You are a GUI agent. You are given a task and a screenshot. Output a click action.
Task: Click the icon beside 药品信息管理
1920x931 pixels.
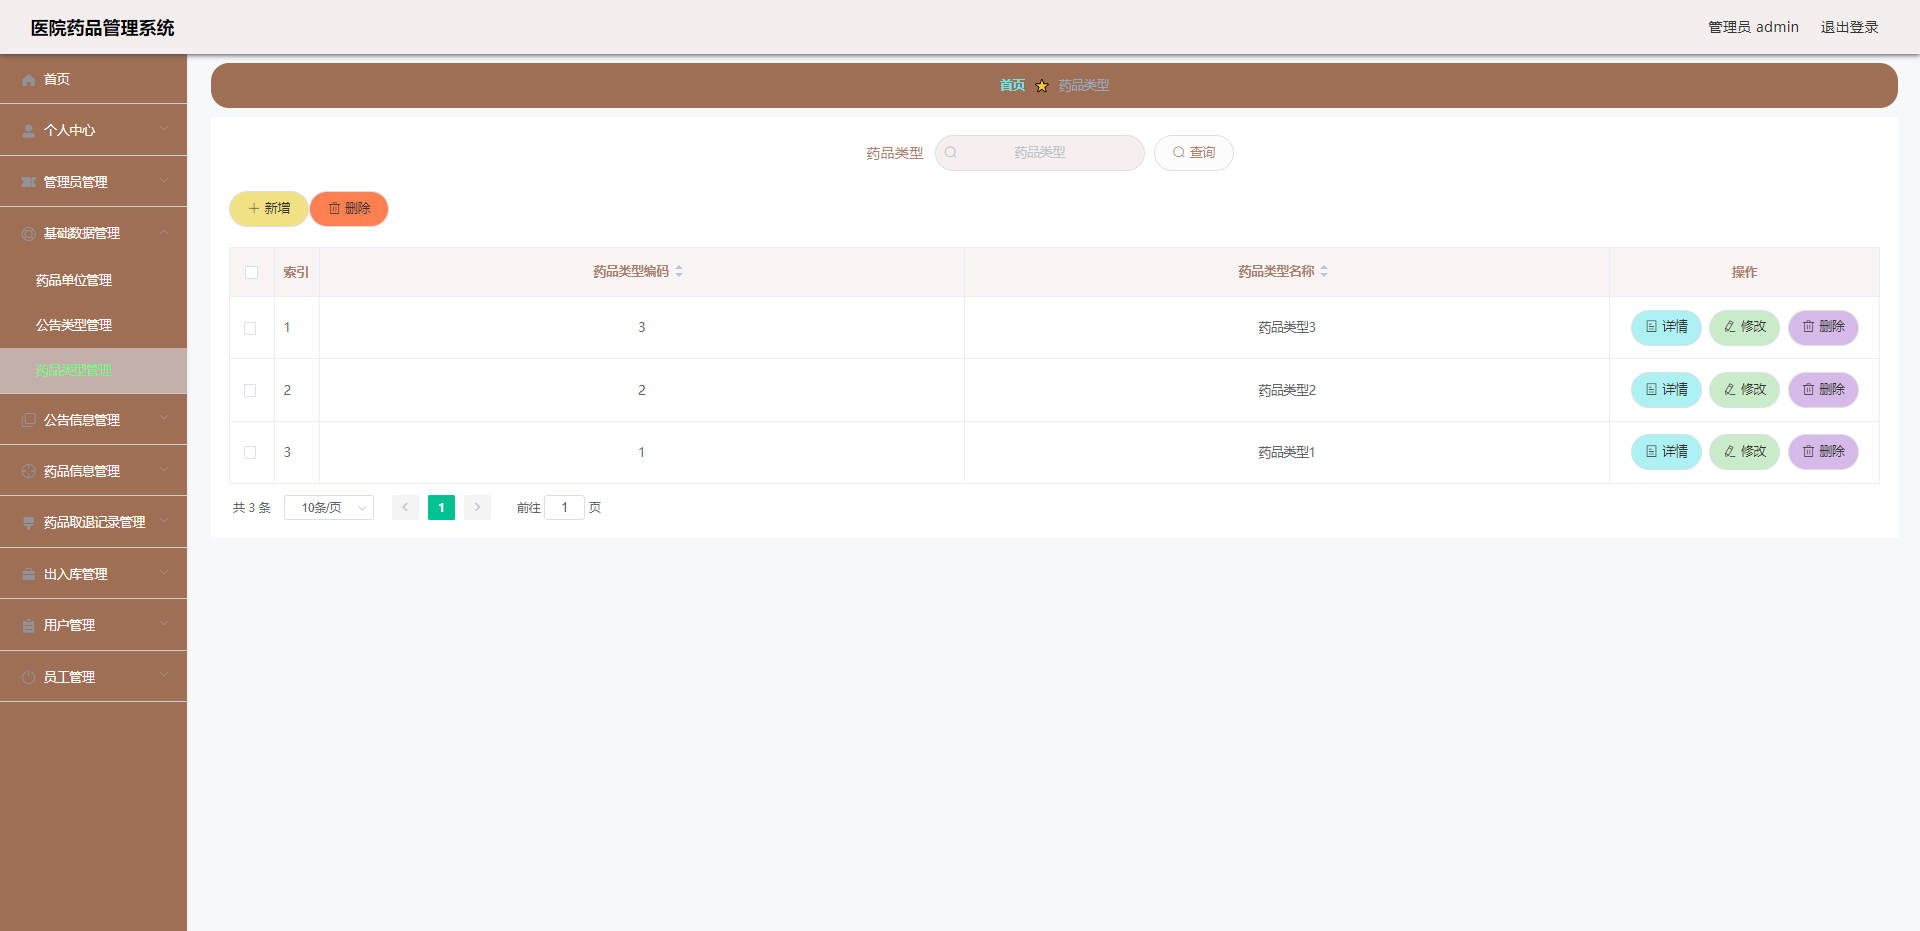(29, 471)
